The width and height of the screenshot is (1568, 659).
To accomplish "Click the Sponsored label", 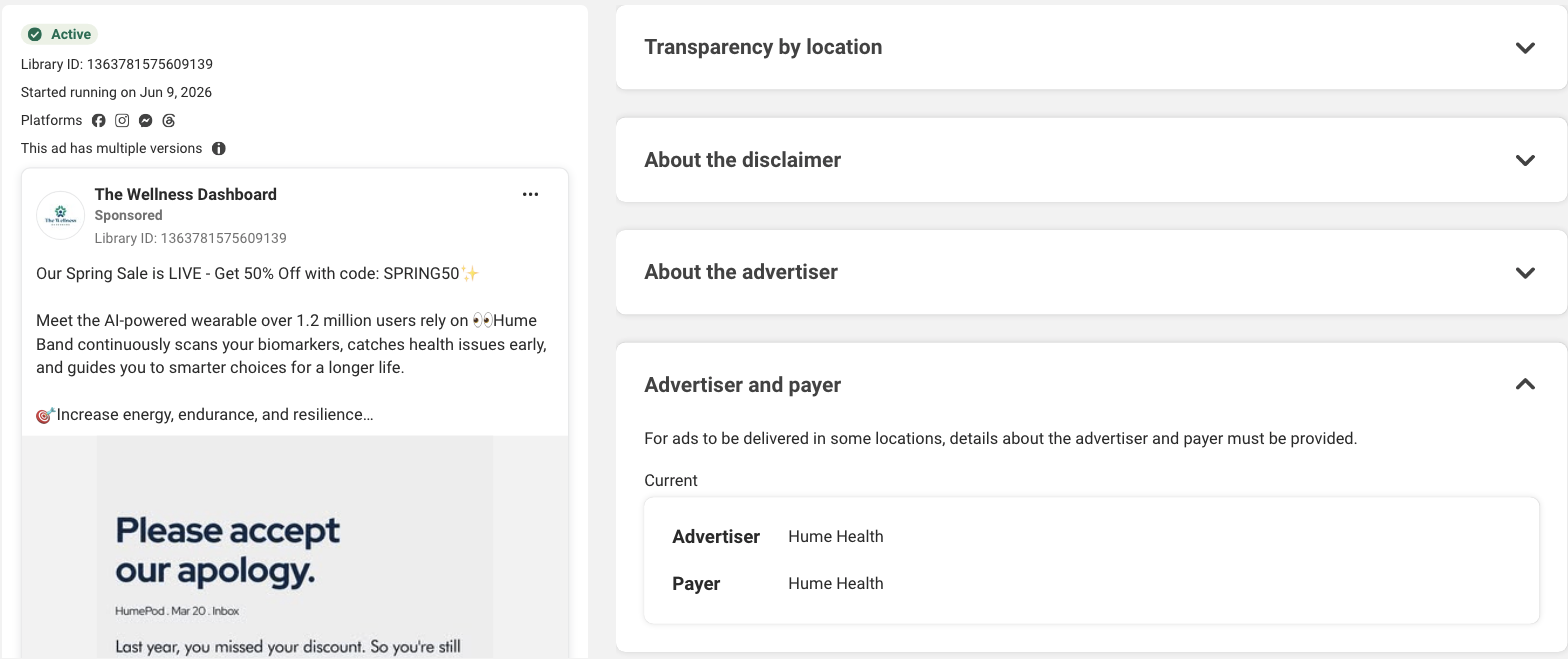I will coord(128,215).
